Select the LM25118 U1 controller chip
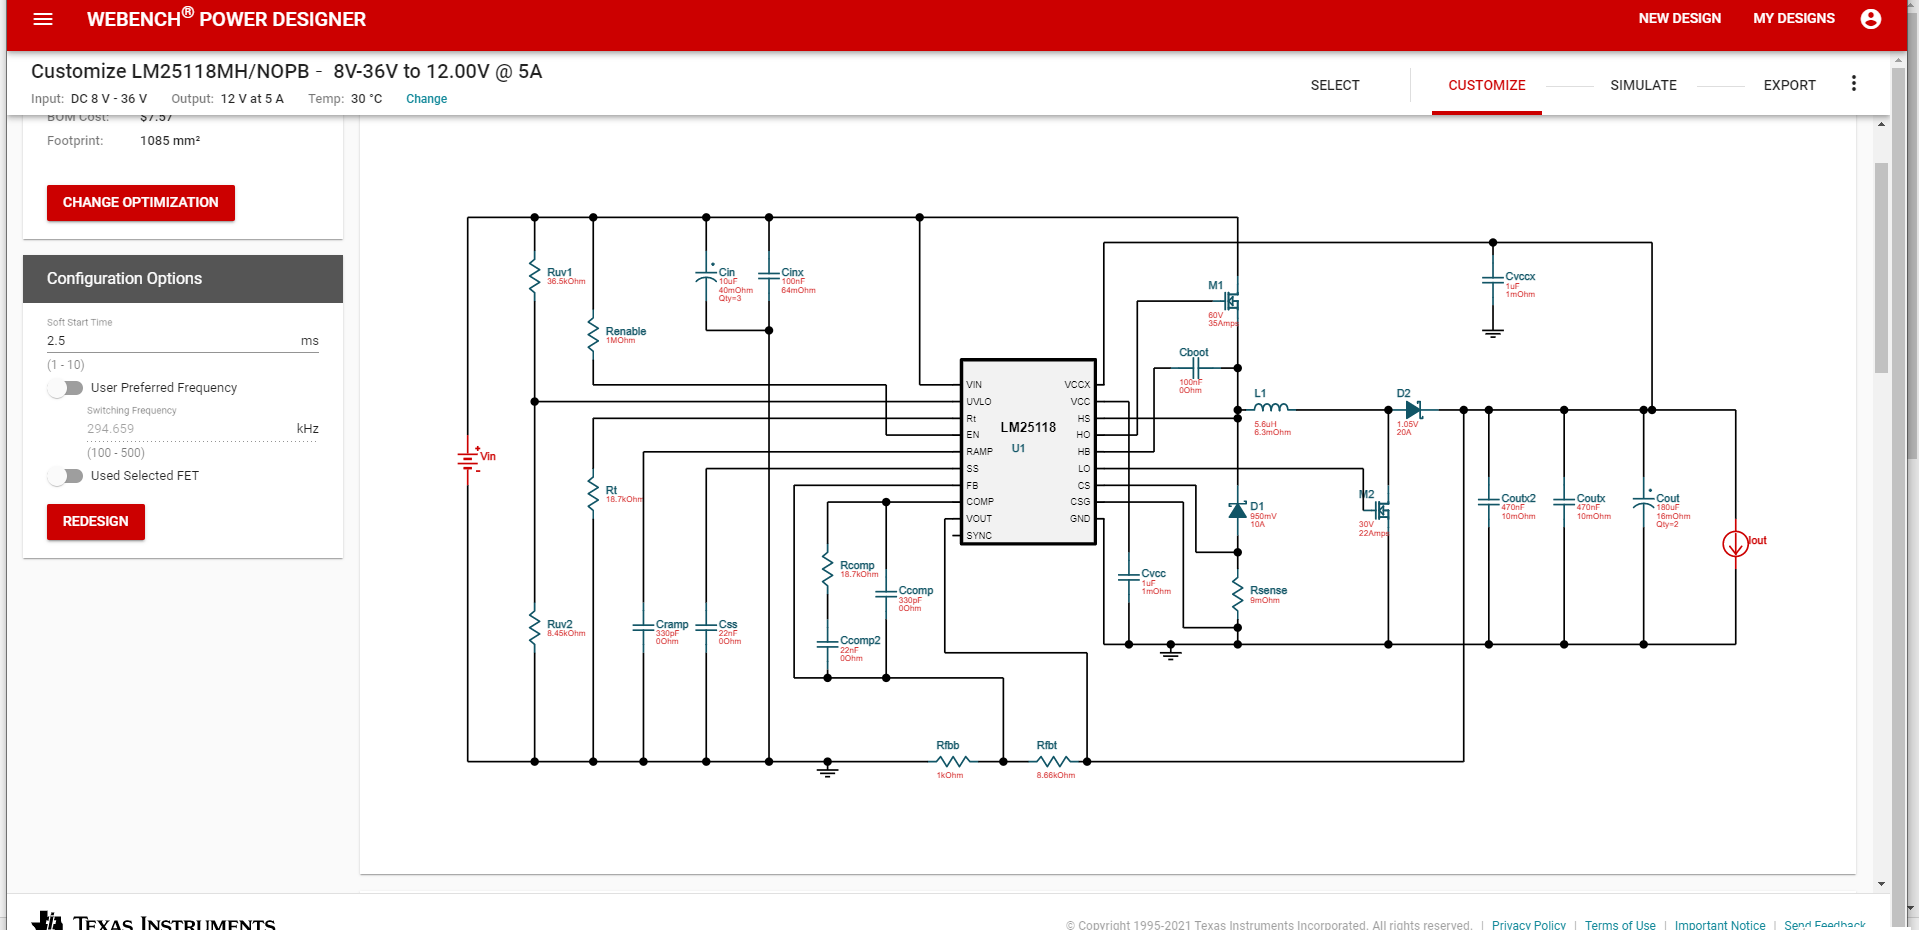Screen dimensions: 1919x930 (1028, 452)
